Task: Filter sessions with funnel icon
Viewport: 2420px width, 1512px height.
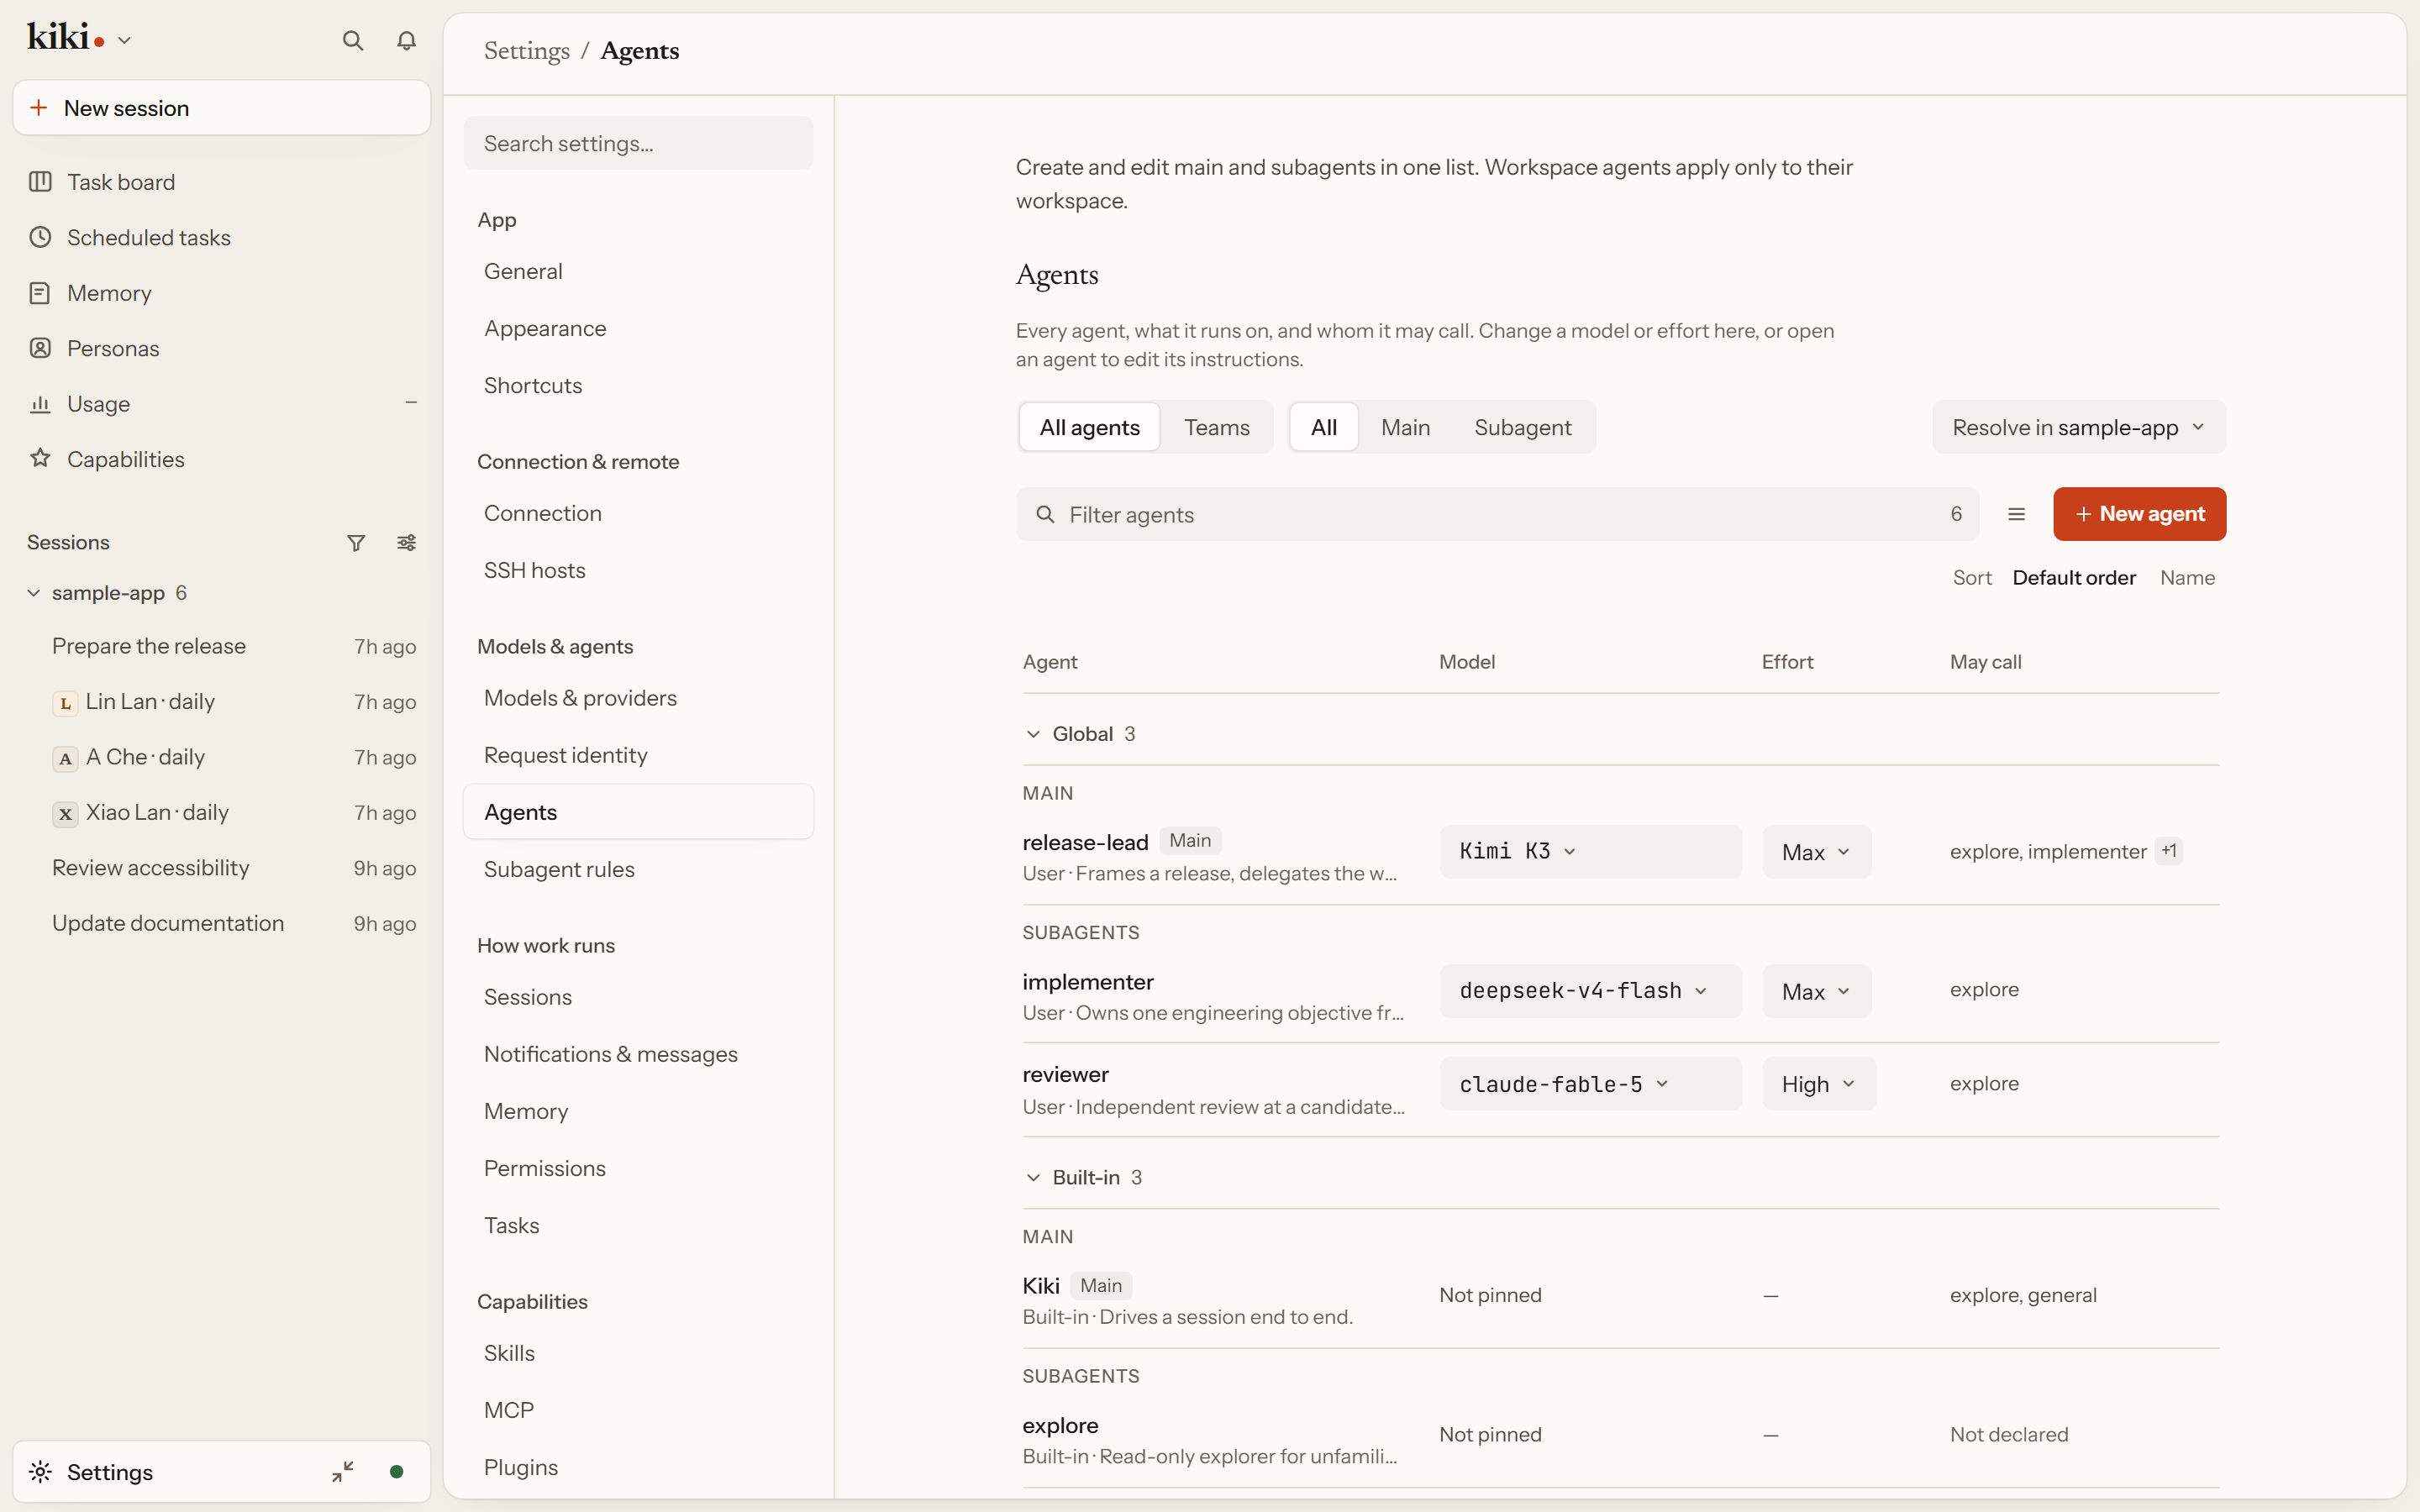Action: tap(356, 542)
